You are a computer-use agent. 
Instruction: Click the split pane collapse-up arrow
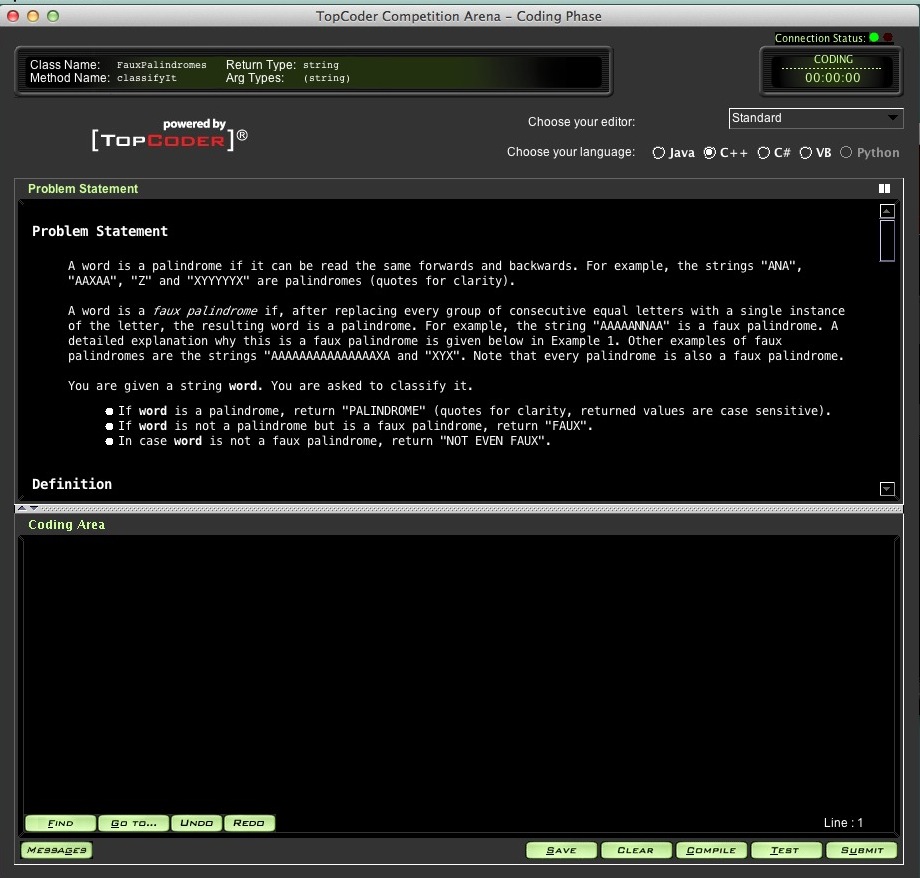tap(22, 509)
